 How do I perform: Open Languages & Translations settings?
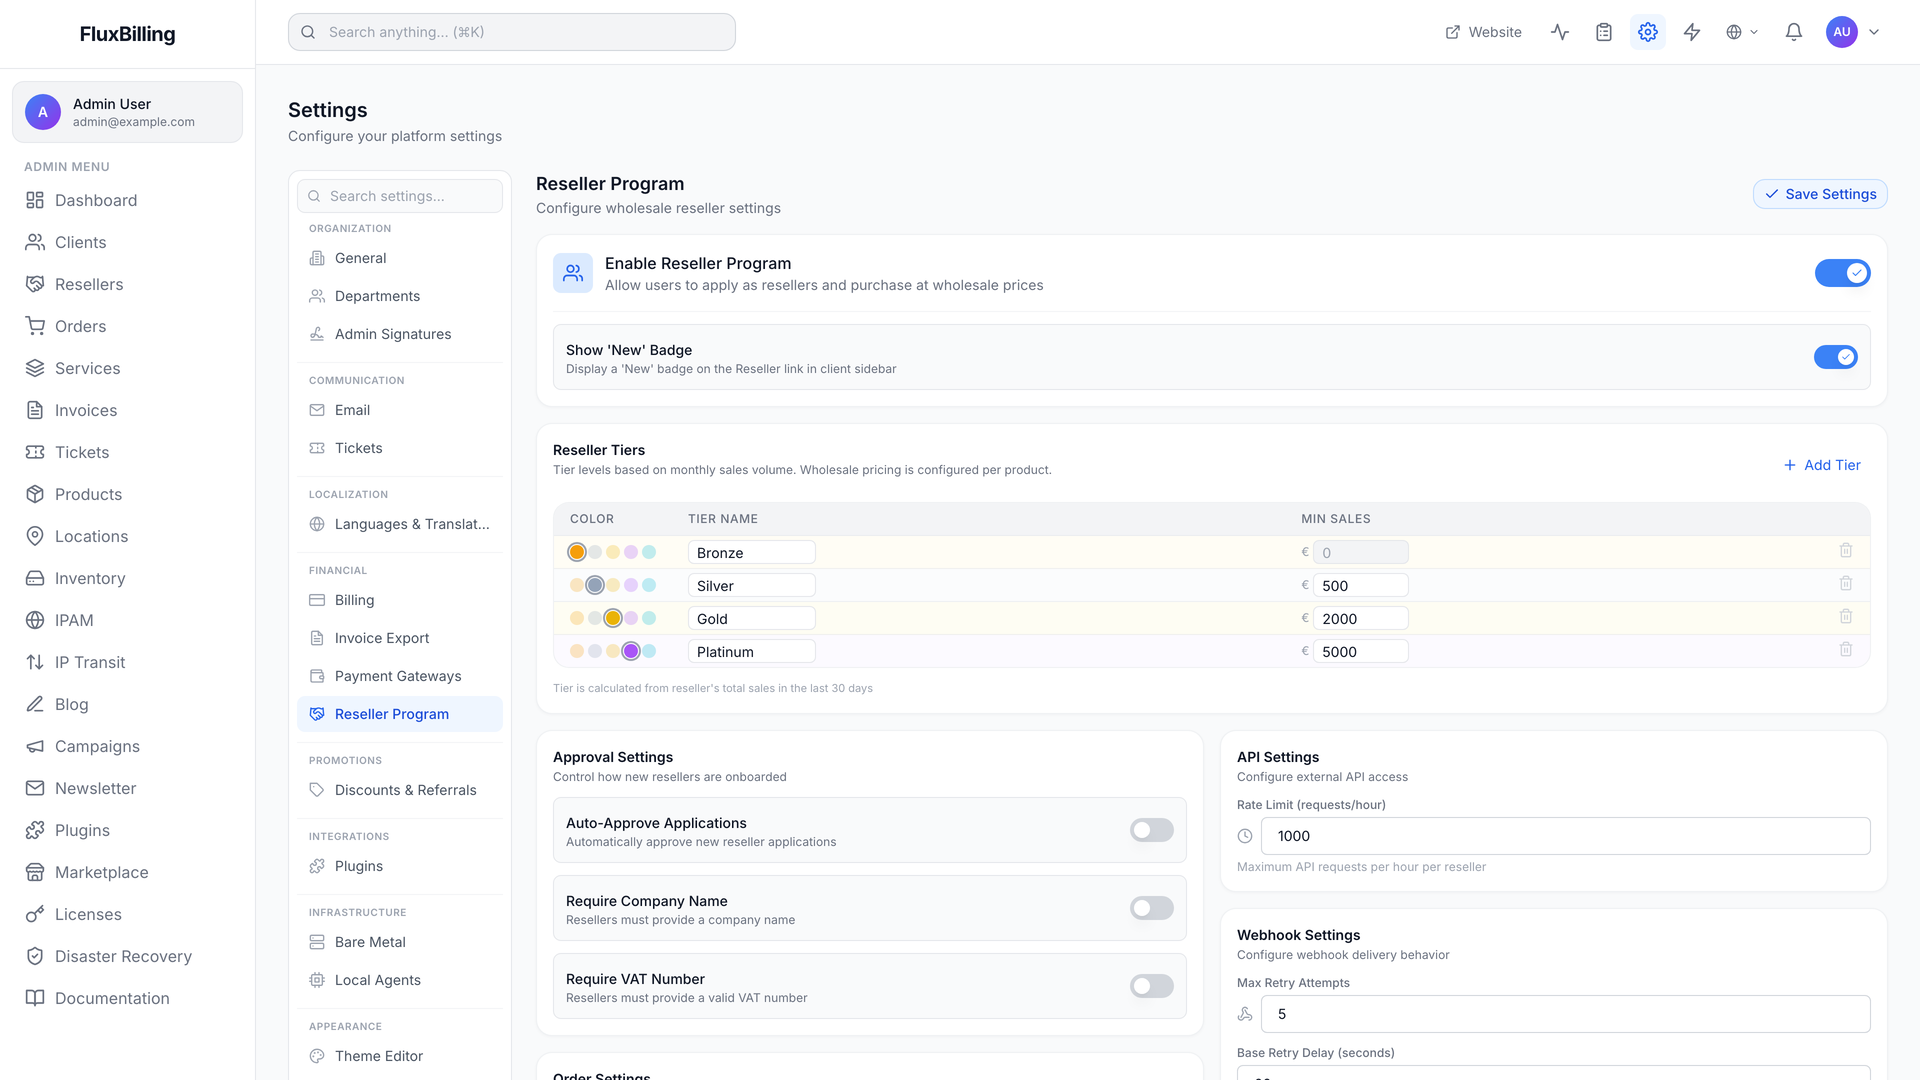point(400,524)
